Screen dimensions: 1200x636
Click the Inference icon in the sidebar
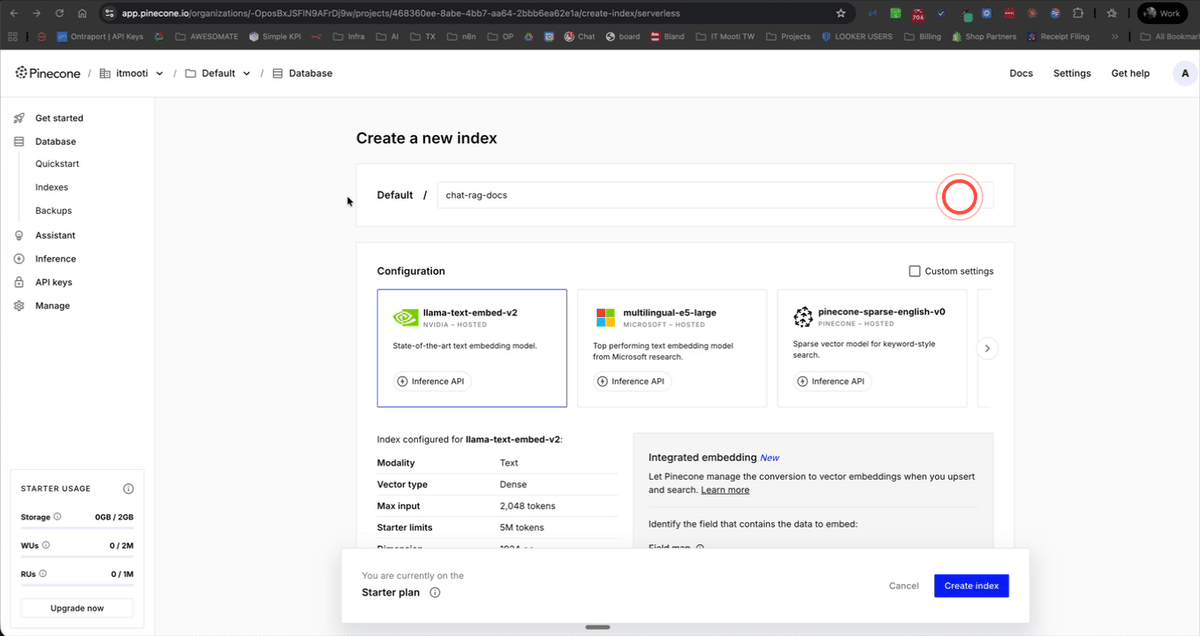(x=18, y=258)
